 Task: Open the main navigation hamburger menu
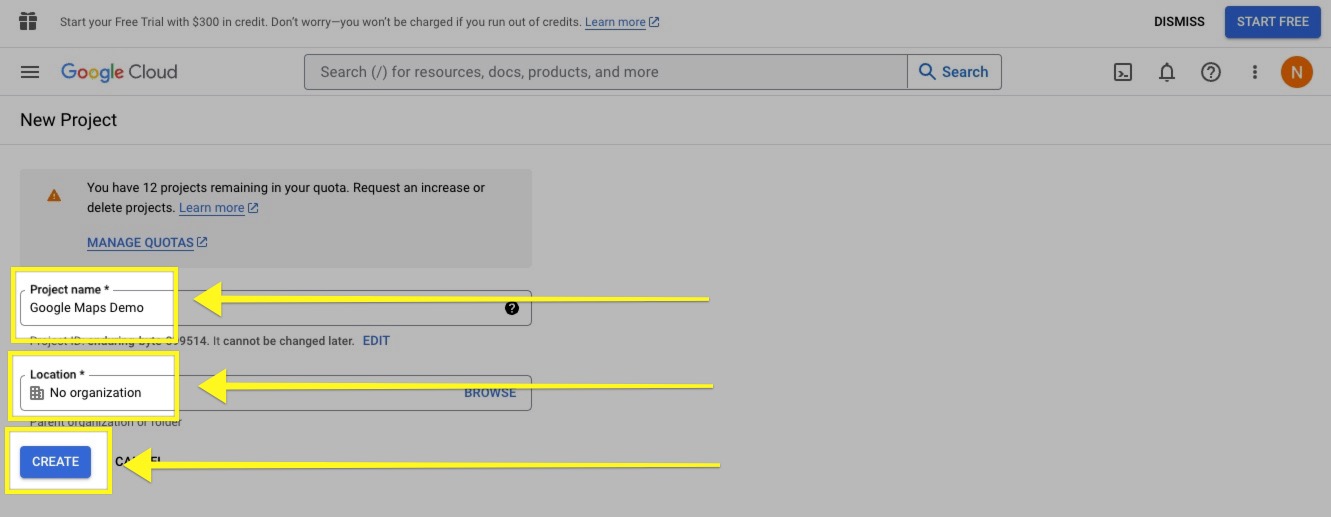[x=30, y=72]
